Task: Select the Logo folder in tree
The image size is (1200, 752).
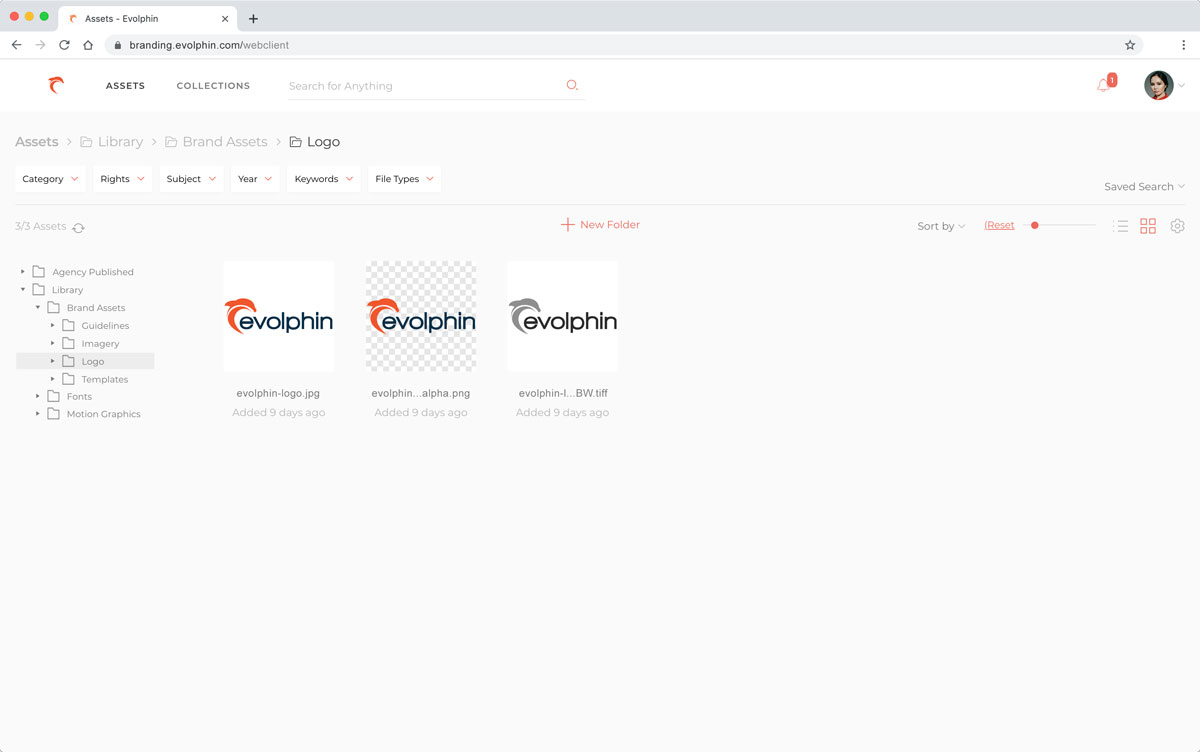Action: pos(85,361)
